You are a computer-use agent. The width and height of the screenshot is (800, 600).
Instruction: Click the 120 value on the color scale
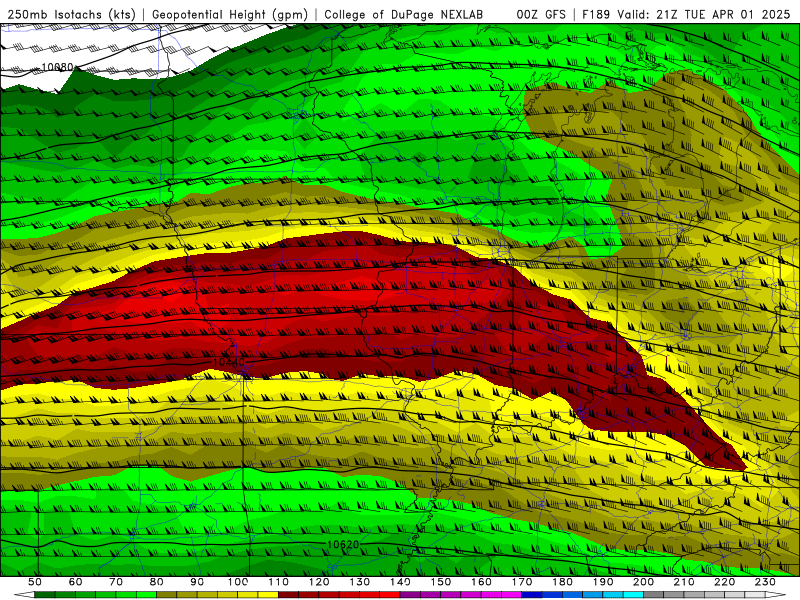(x=319, y=582)
